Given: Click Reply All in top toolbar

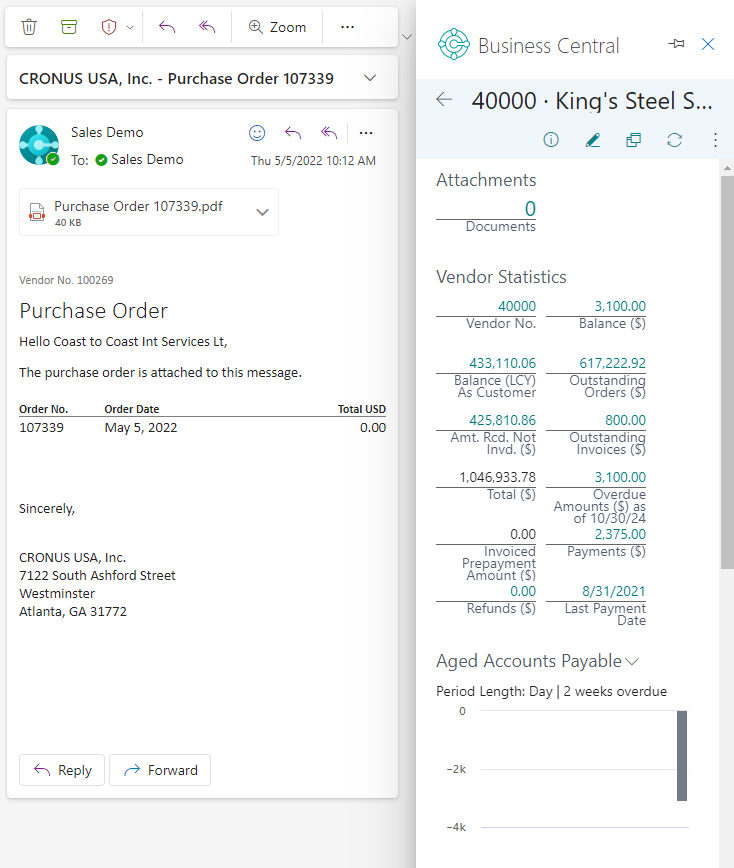Looking at the screenshot, I should [207, 27].
